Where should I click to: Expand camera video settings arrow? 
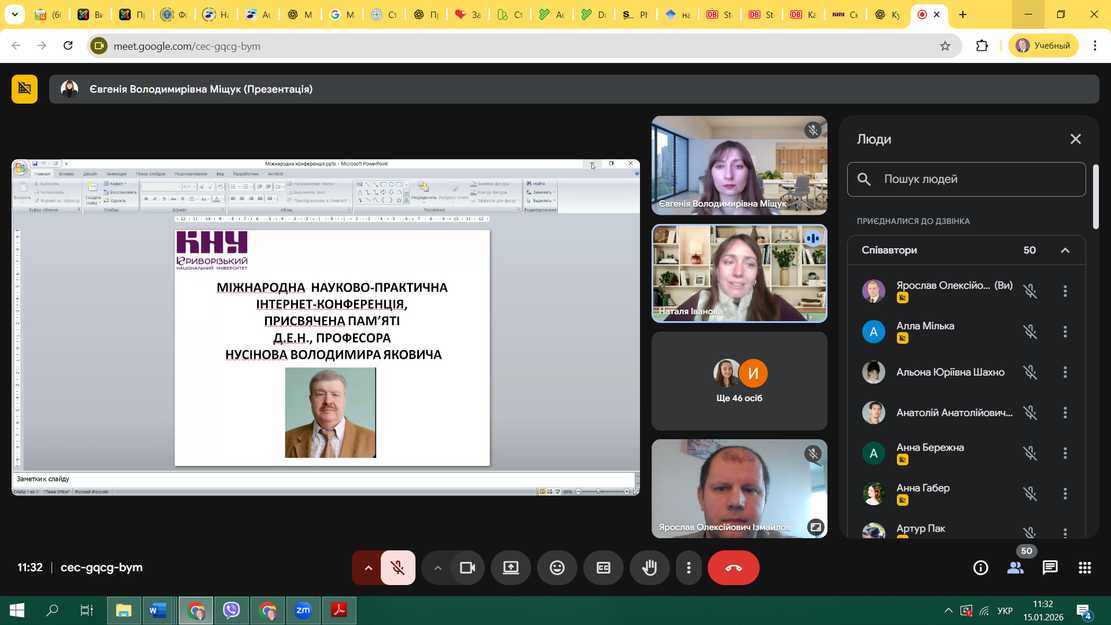[x=437, y=568]
